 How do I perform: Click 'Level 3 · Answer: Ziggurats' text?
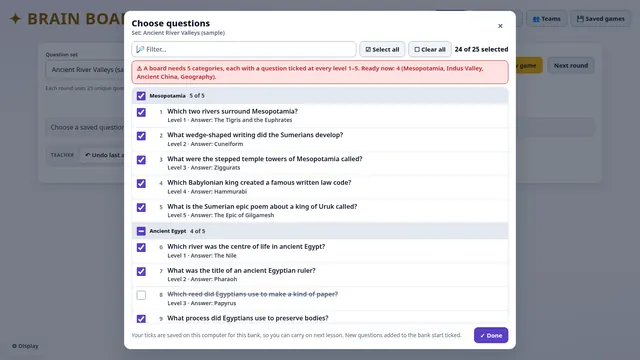pos(204,167)
